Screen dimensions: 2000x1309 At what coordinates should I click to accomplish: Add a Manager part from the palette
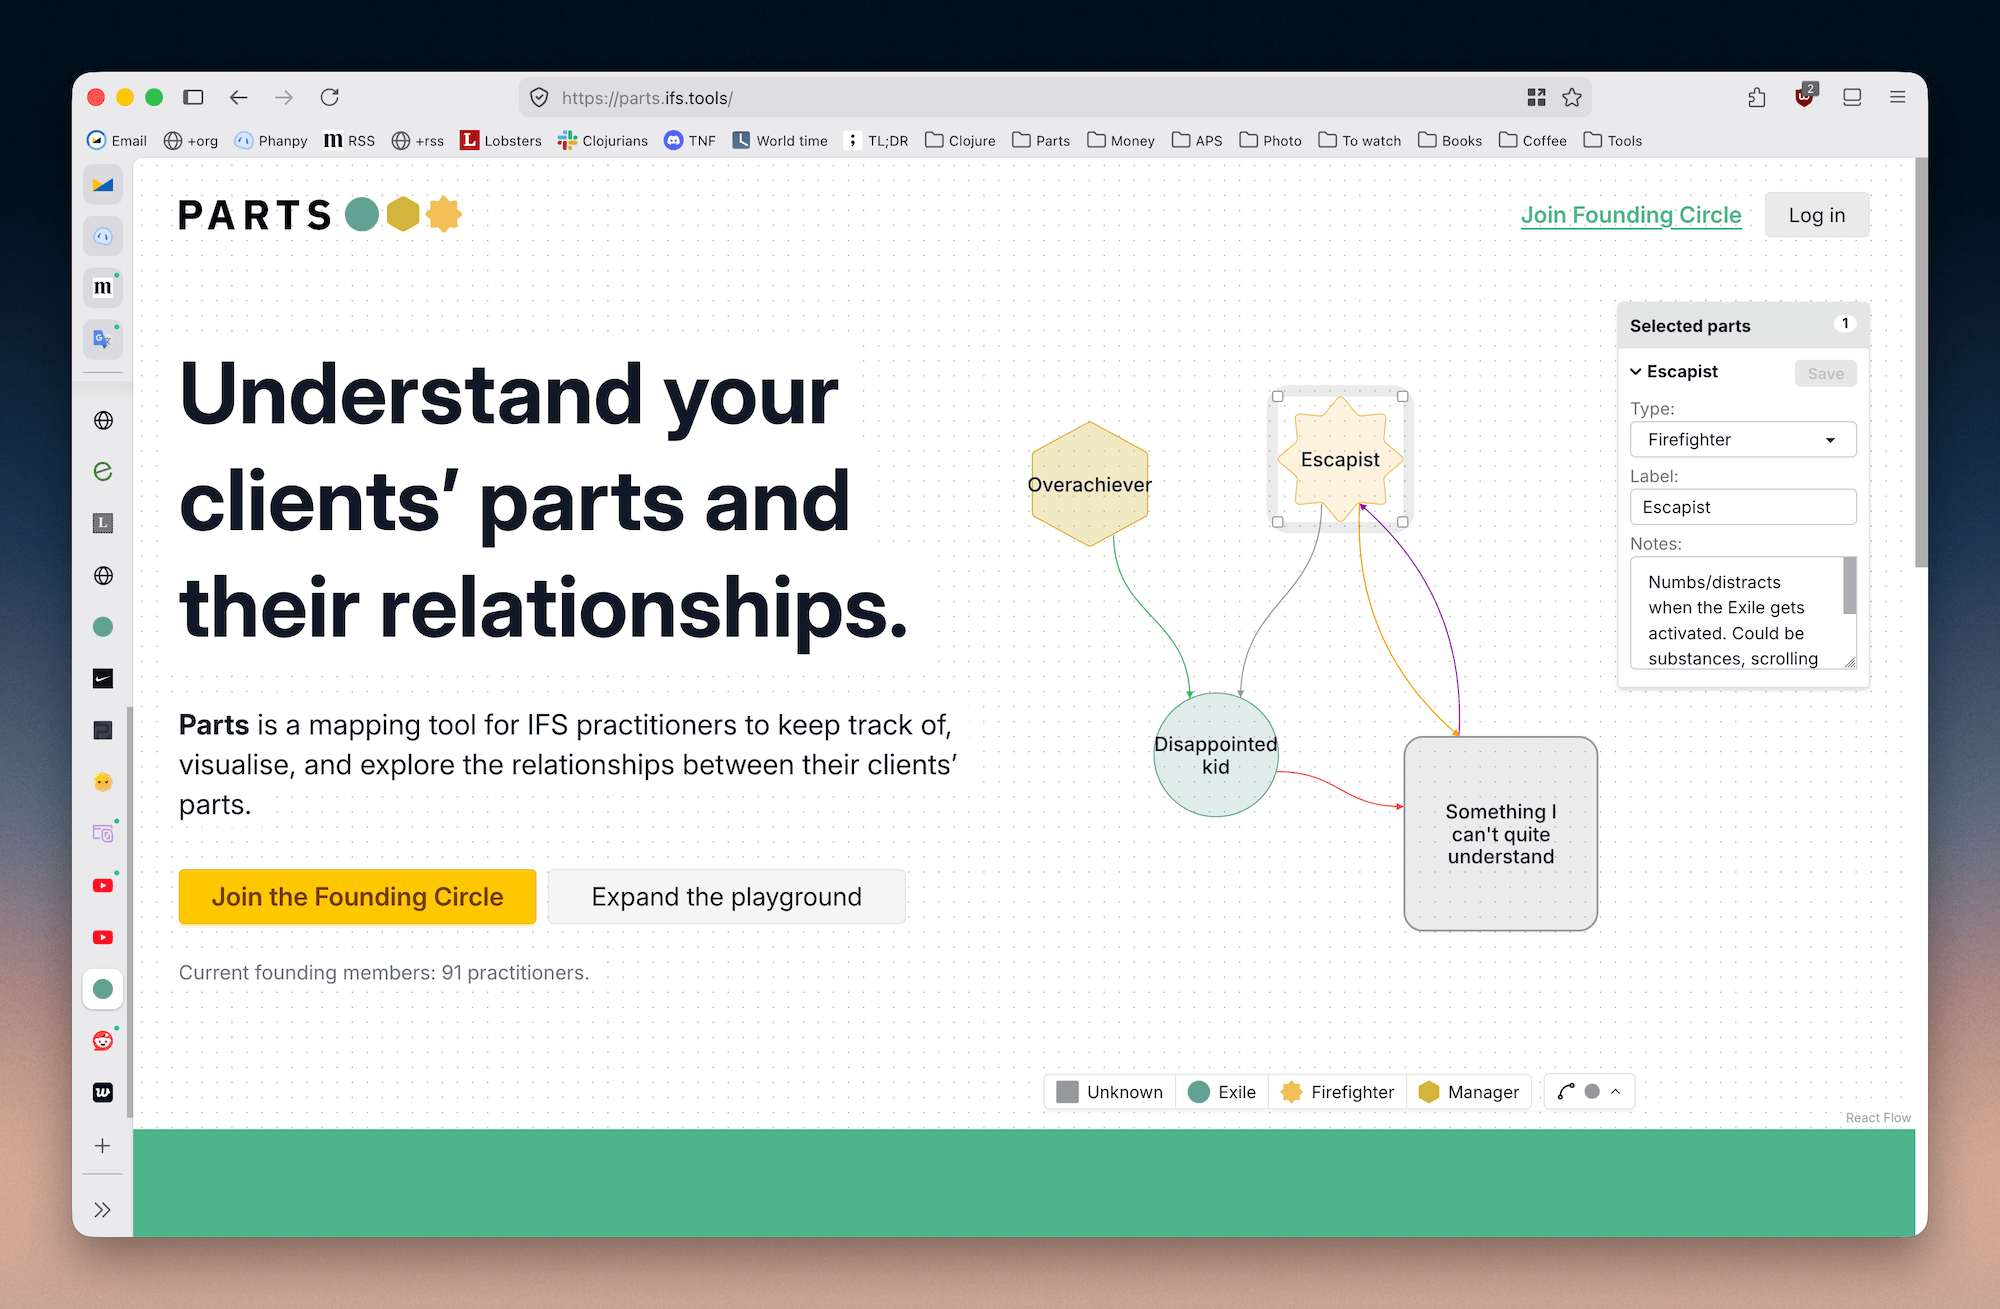coord(1469,1092)
